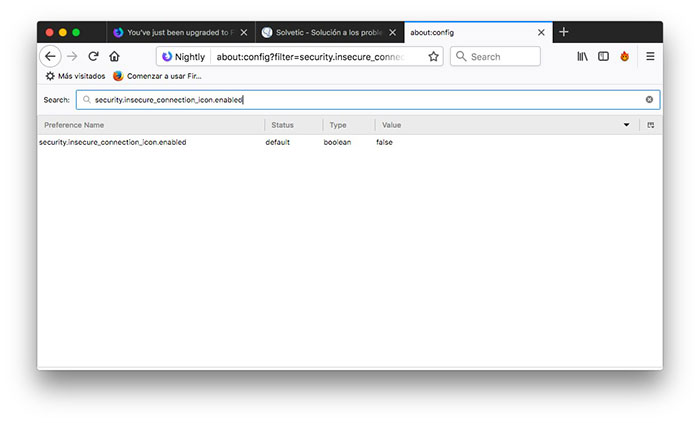The image size is (700, 423).
Task: Click the Firefox icon bookmark Comenzar a usar
Action: (x=118, y=76)
